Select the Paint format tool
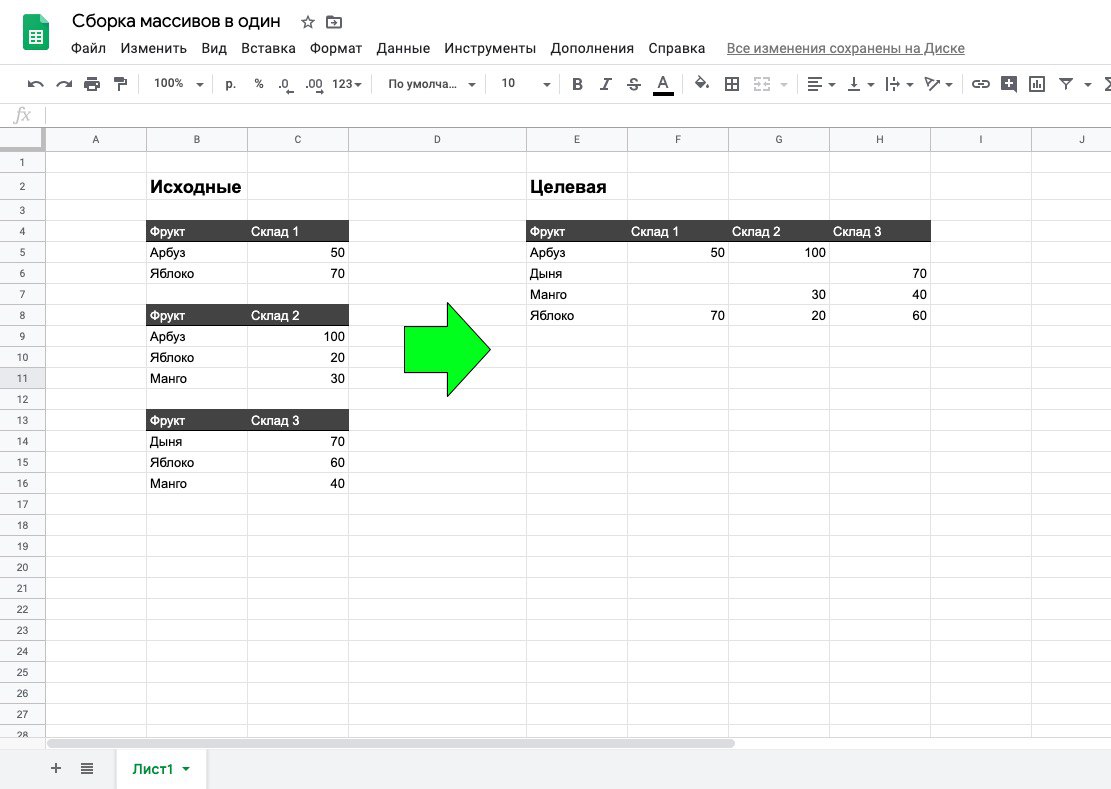Viewport: 1111px width, 789px height. (120, 84)
